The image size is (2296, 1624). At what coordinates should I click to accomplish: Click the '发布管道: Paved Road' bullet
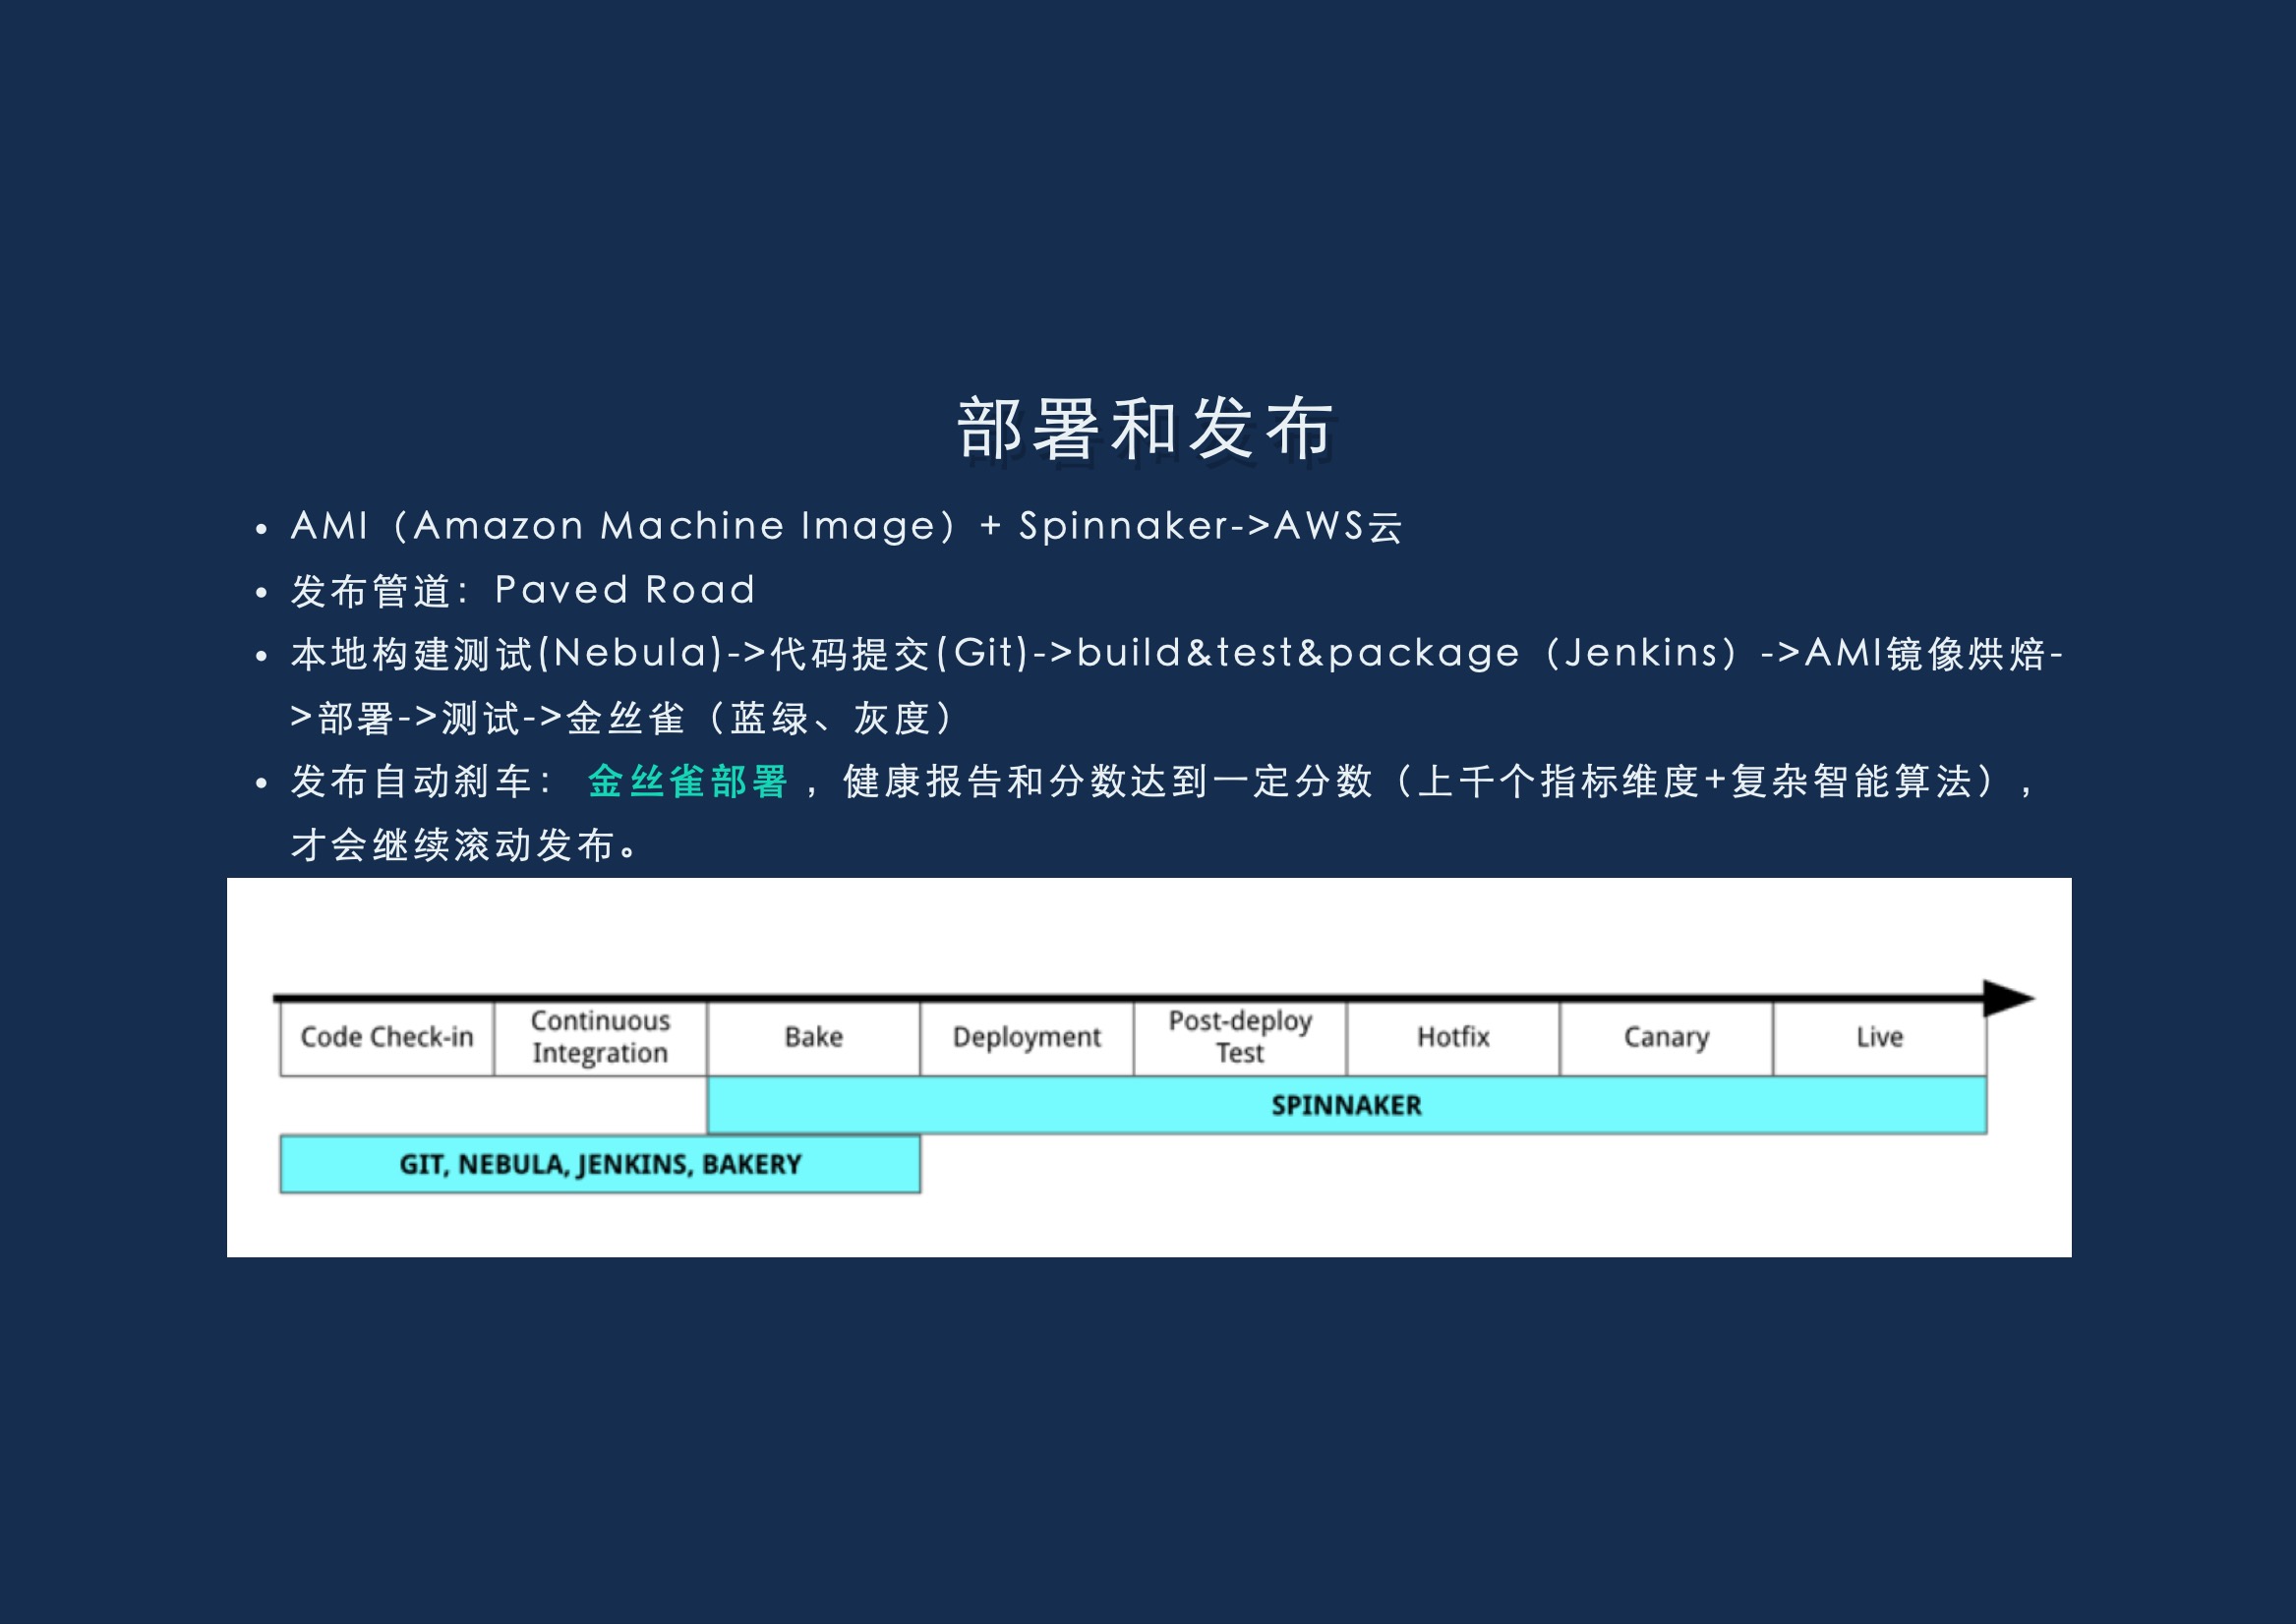point(523,590)
